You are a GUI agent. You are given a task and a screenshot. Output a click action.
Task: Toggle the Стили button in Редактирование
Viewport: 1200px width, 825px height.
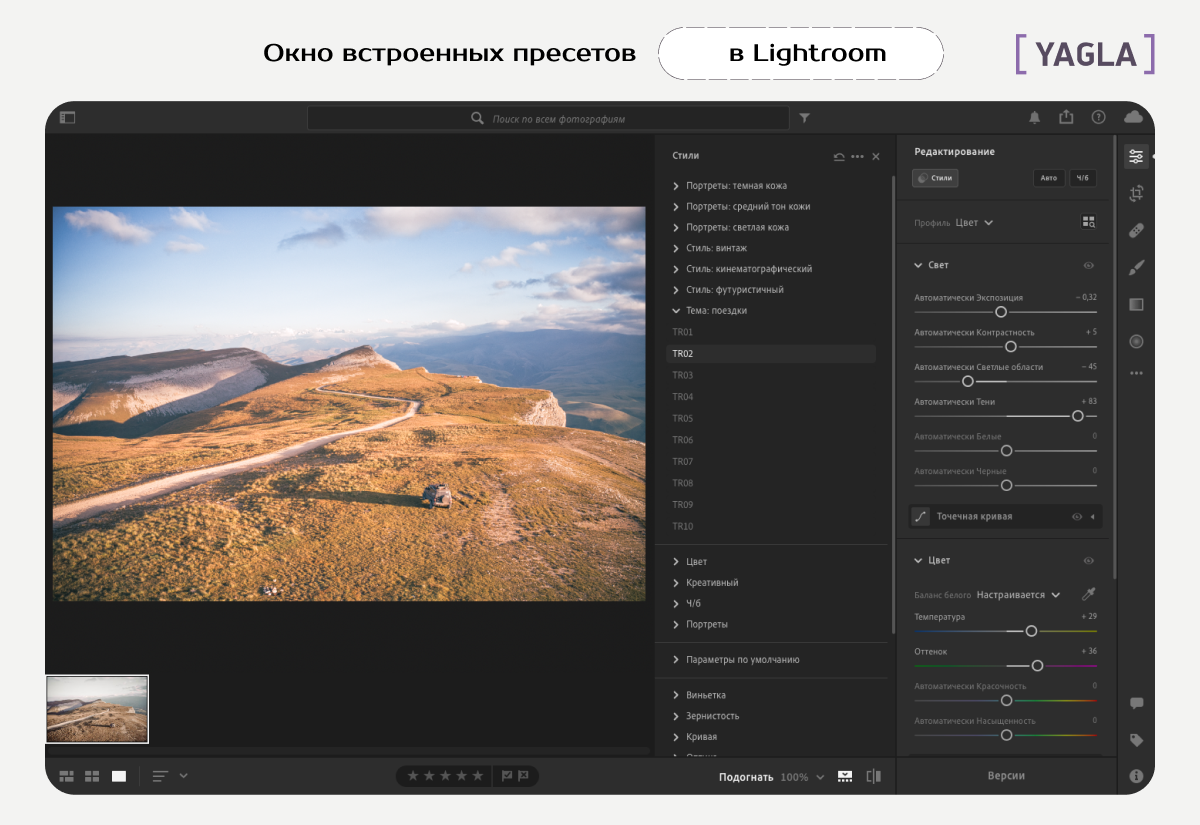pos(936,178)
